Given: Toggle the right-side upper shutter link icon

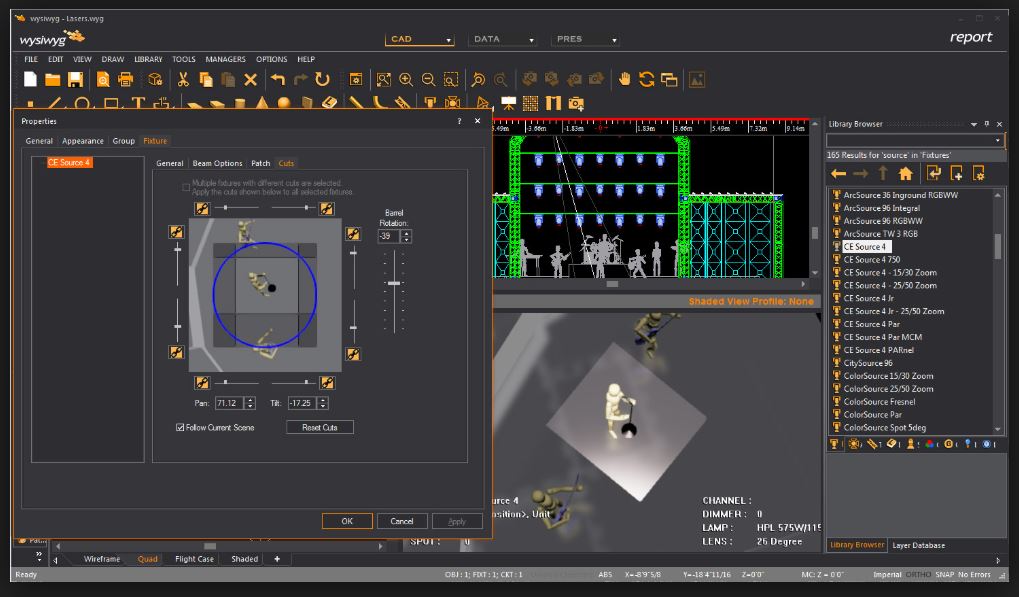Looking at the screenshot, I should coord(353,233).
